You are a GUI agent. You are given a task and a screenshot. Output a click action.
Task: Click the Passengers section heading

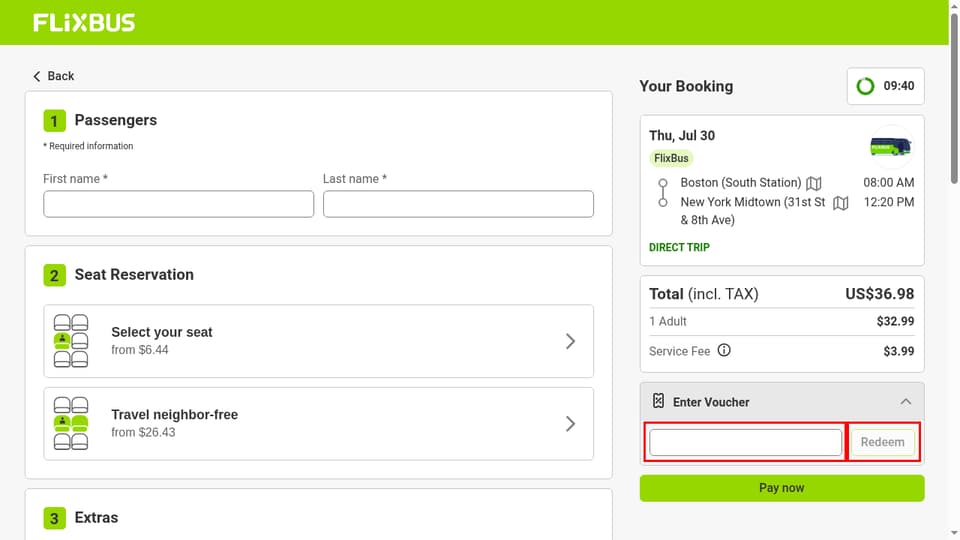coord(116,120)
